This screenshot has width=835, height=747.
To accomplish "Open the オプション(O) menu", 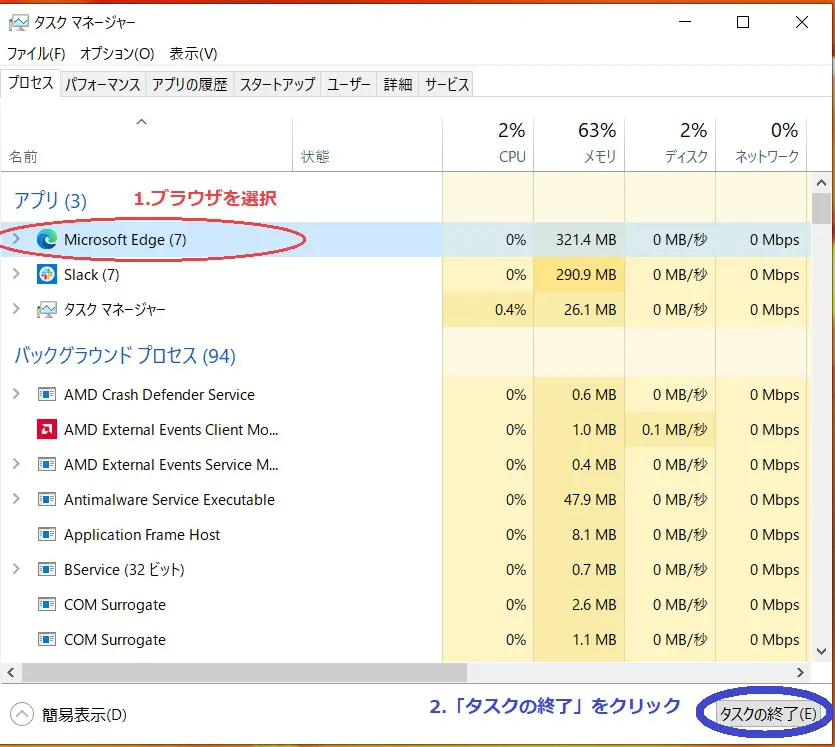I will 117,54.
